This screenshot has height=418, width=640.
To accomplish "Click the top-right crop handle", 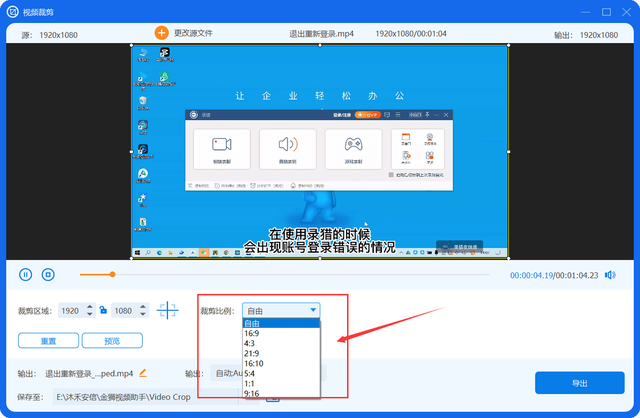I will (508, 45).
